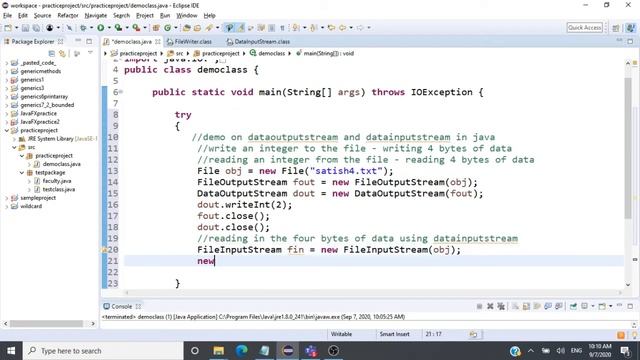Click the Back navigation arrow icon

tap(343, 28)
